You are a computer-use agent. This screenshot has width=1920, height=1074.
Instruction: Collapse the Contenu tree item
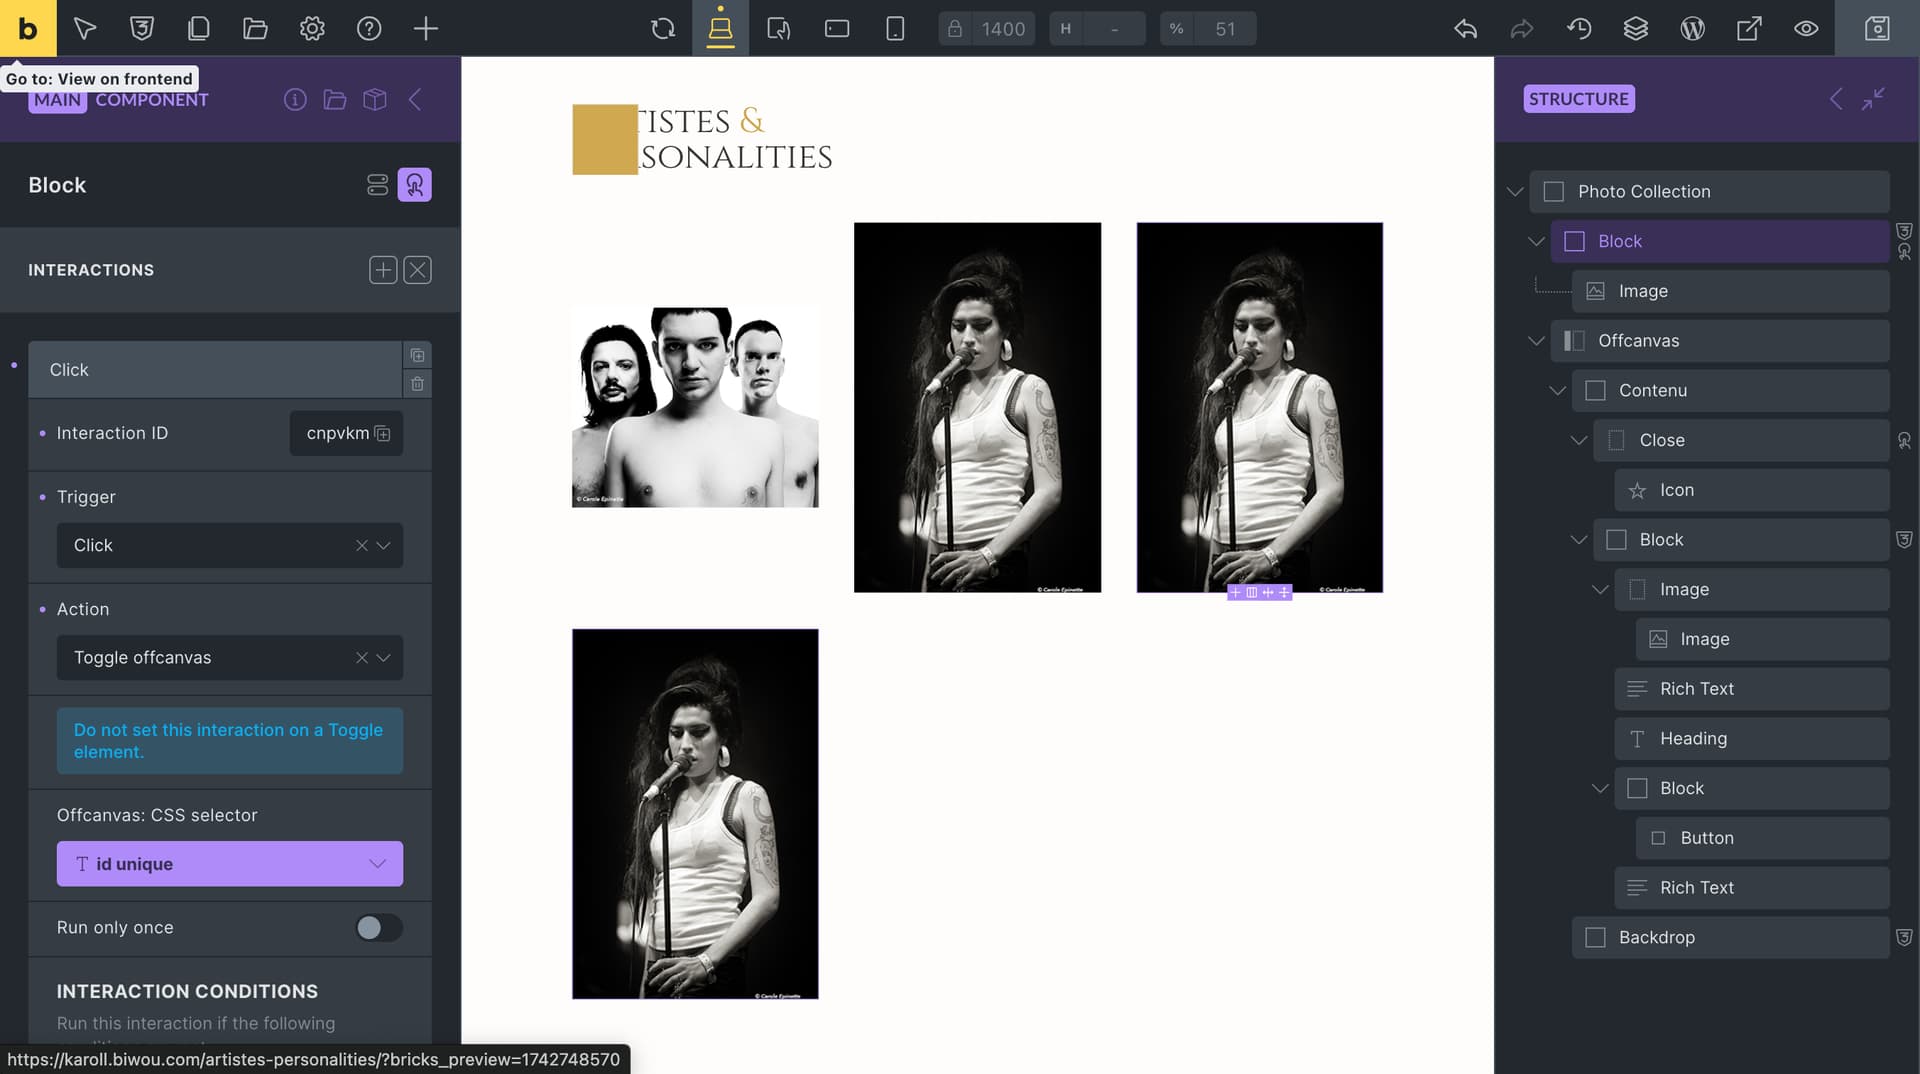(x=1557, y=391)
